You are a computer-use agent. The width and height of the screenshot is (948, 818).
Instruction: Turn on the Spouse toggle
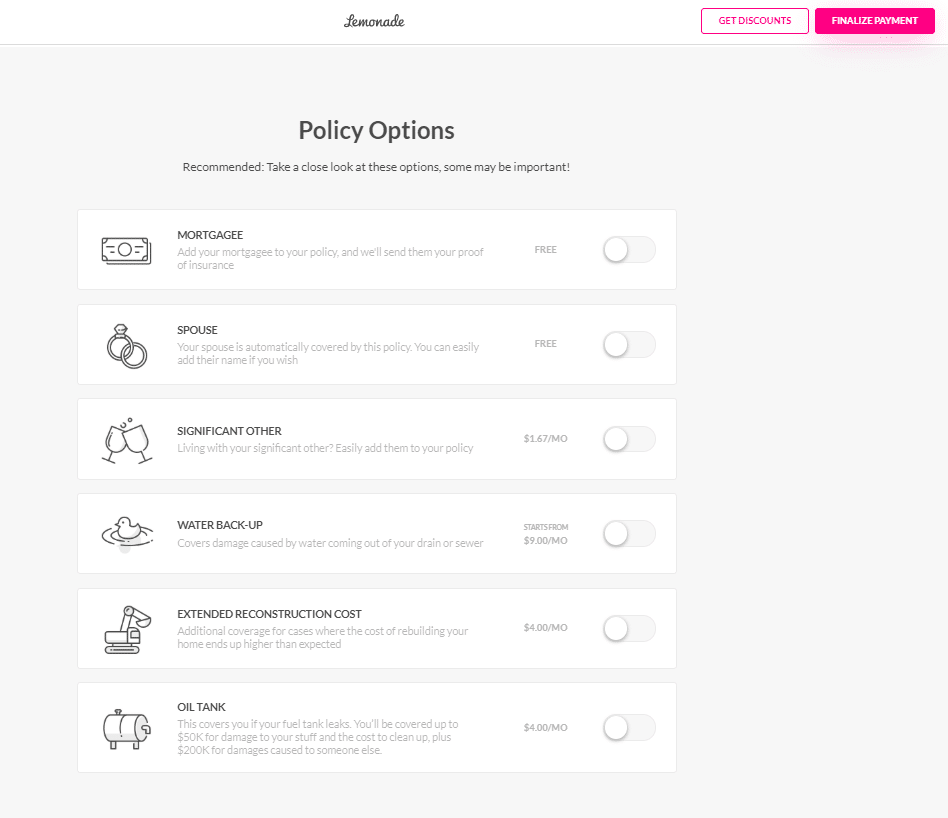(629, 345)
